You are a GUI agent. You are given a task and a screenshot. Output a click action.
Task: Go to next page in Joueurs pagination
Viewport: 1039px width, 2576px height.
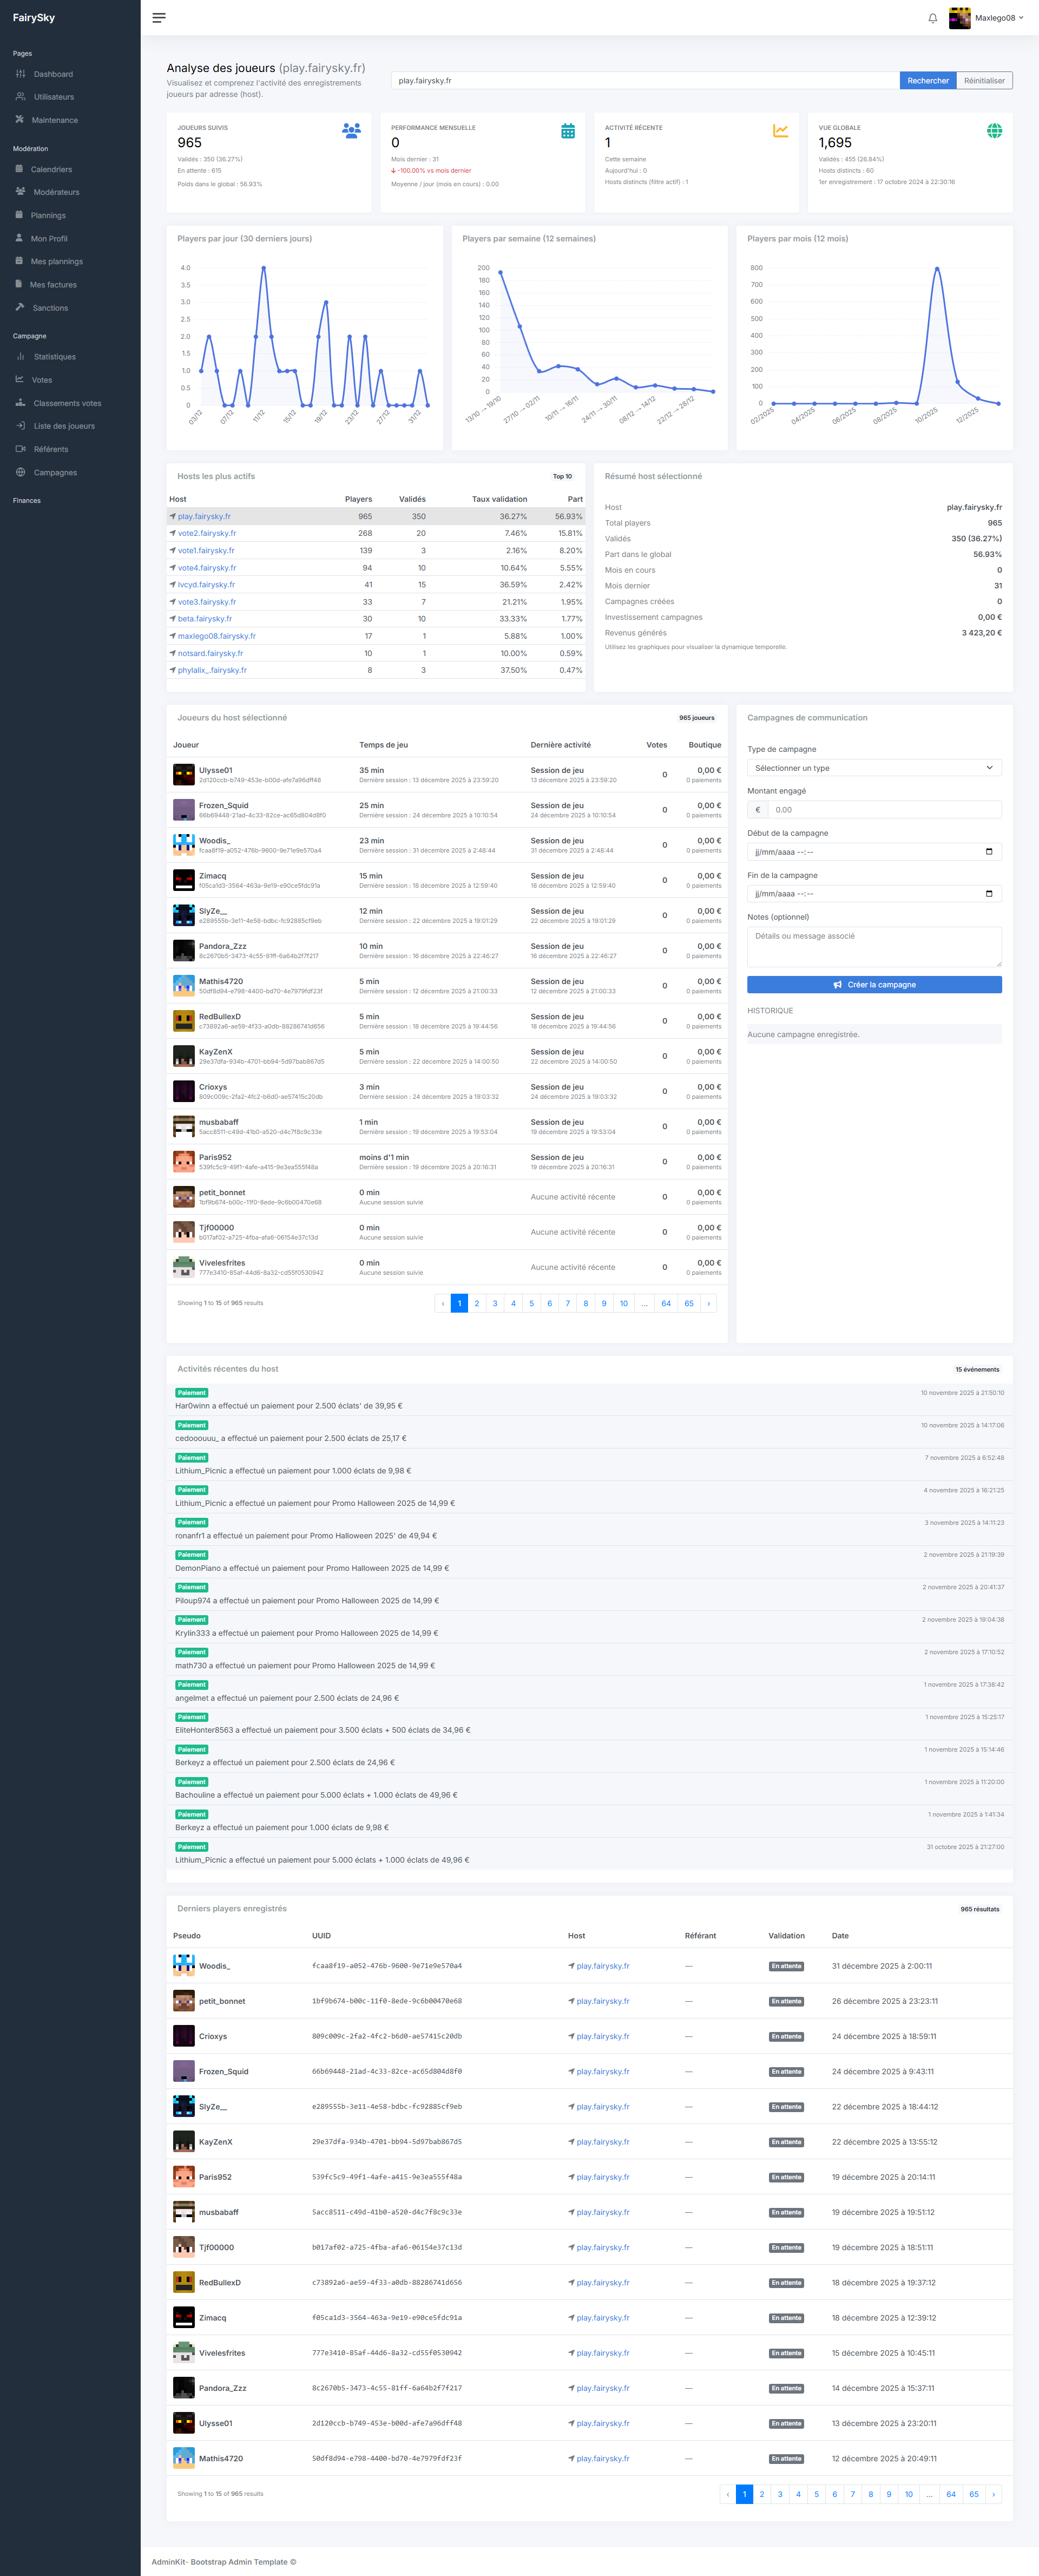(x=708, y=1303)
